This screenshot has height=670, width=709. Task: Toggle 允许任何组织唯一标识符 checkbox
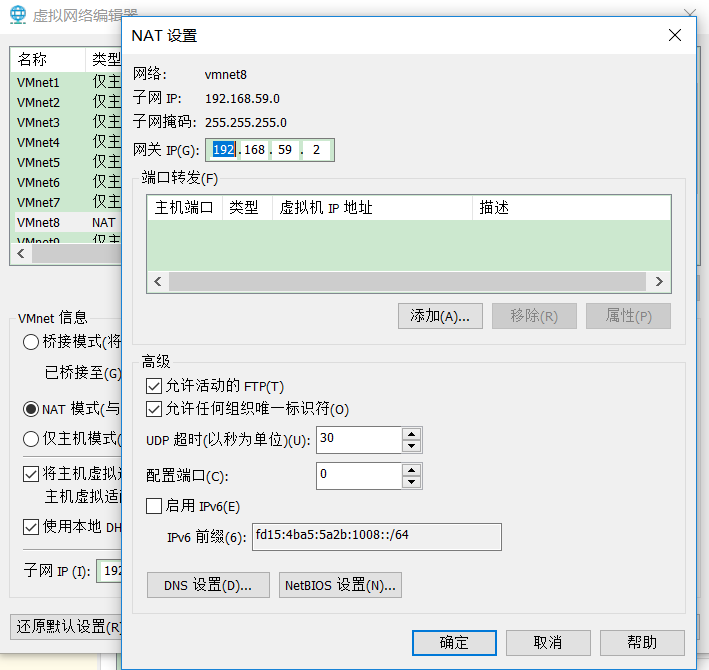[154, 409]
